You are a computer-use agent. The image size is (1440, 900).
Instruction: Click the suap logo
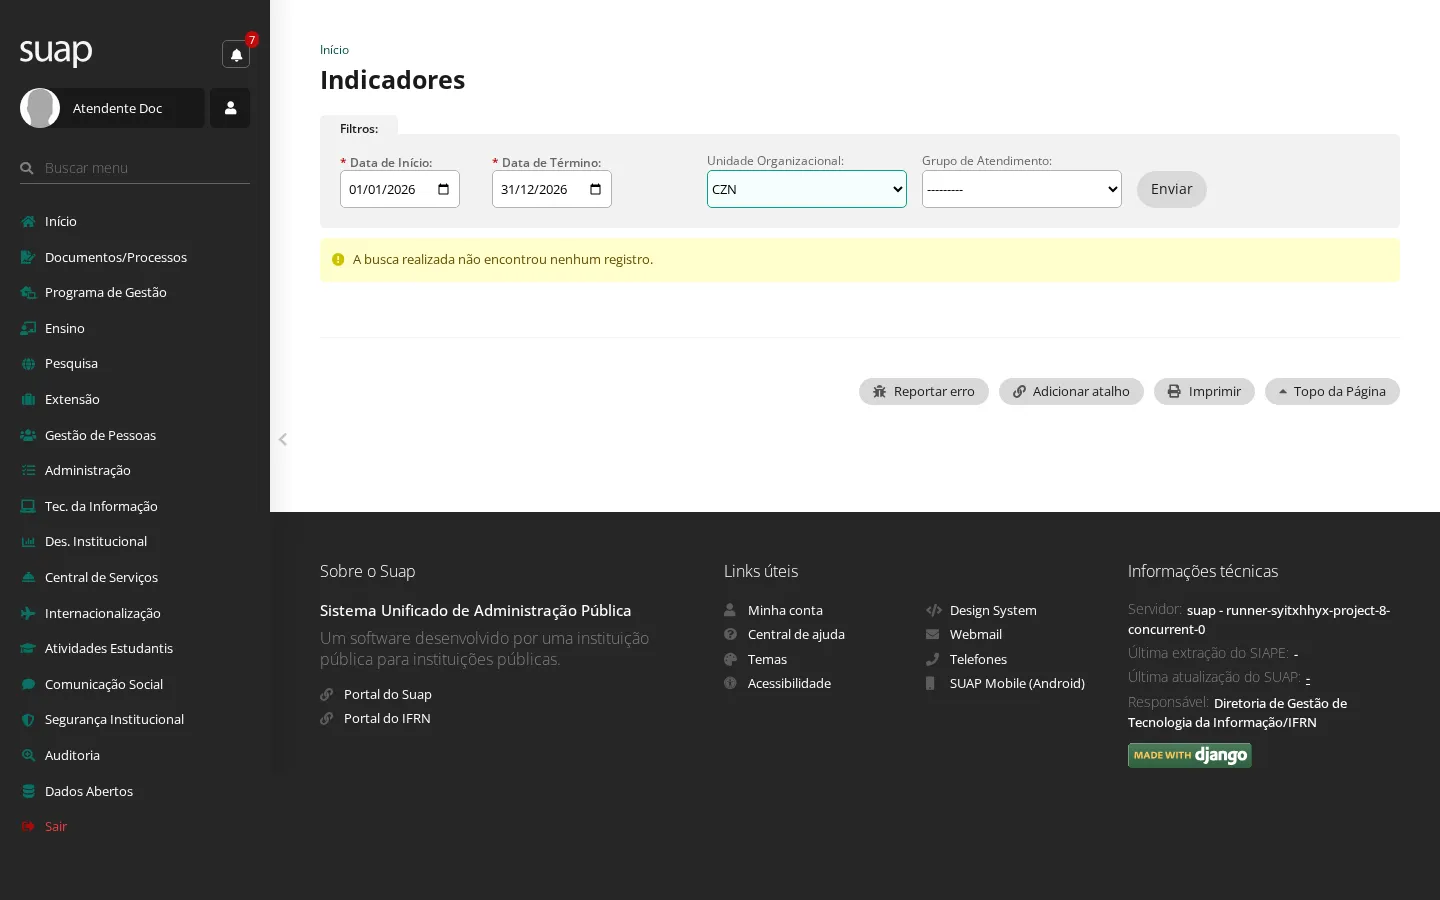56,51
